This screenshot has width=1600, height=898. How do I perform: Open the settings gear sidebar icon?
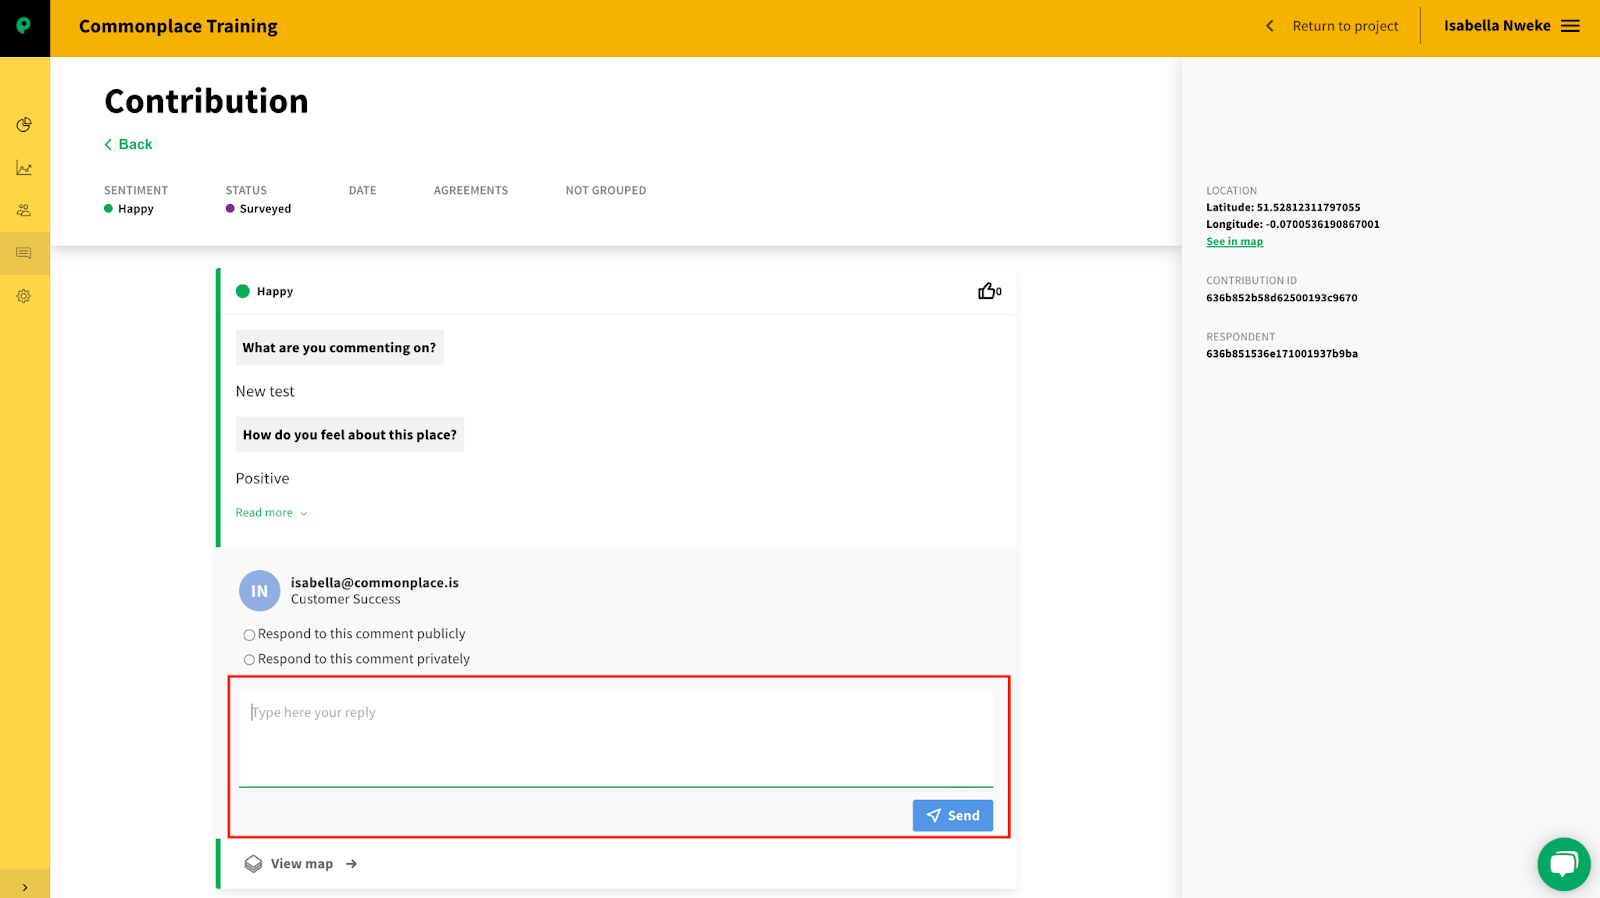click(x=24, y=296)
